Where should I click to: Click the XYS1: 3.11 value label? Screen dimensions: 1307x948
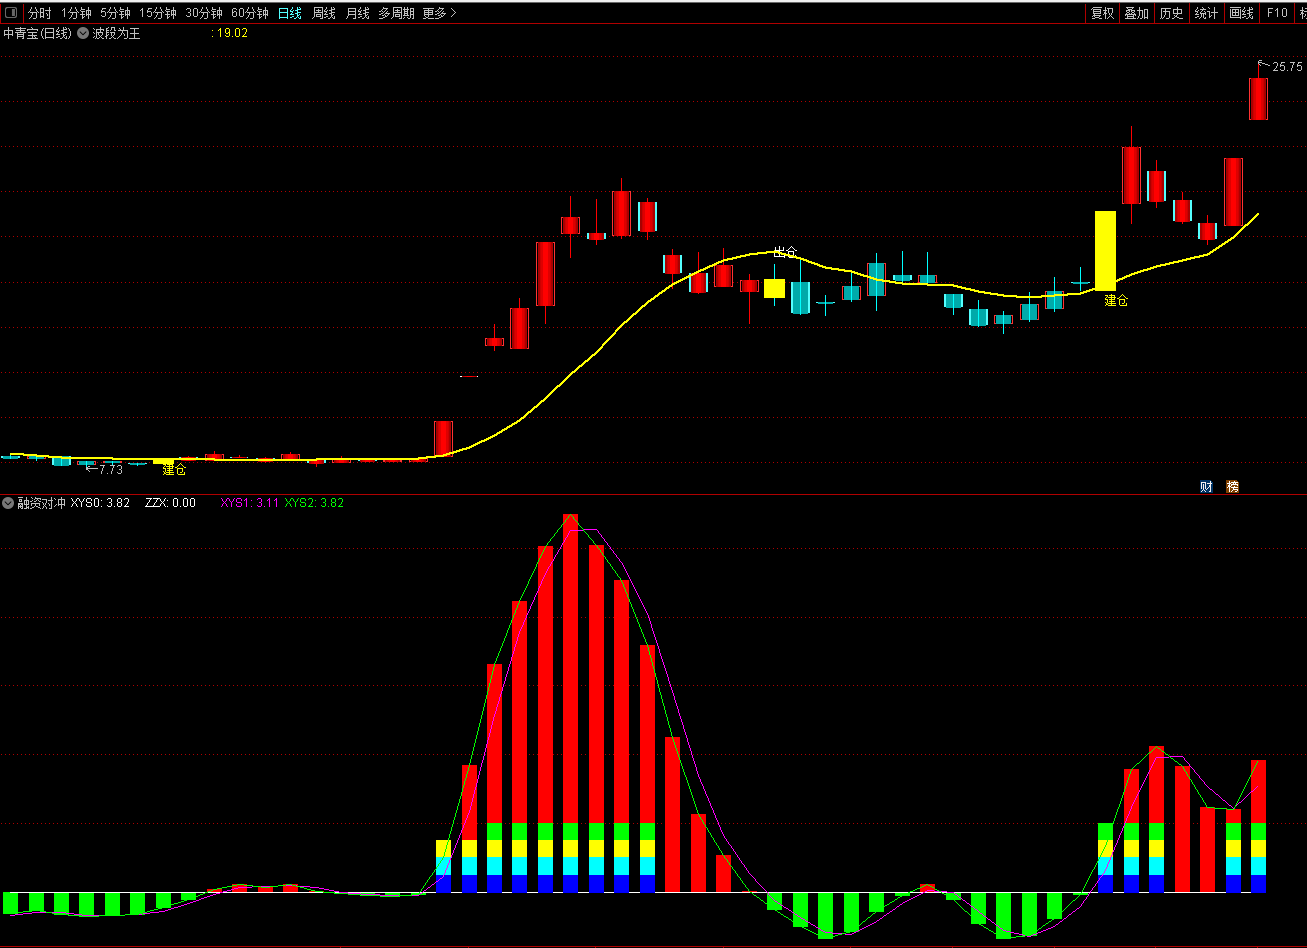[249, 503]
